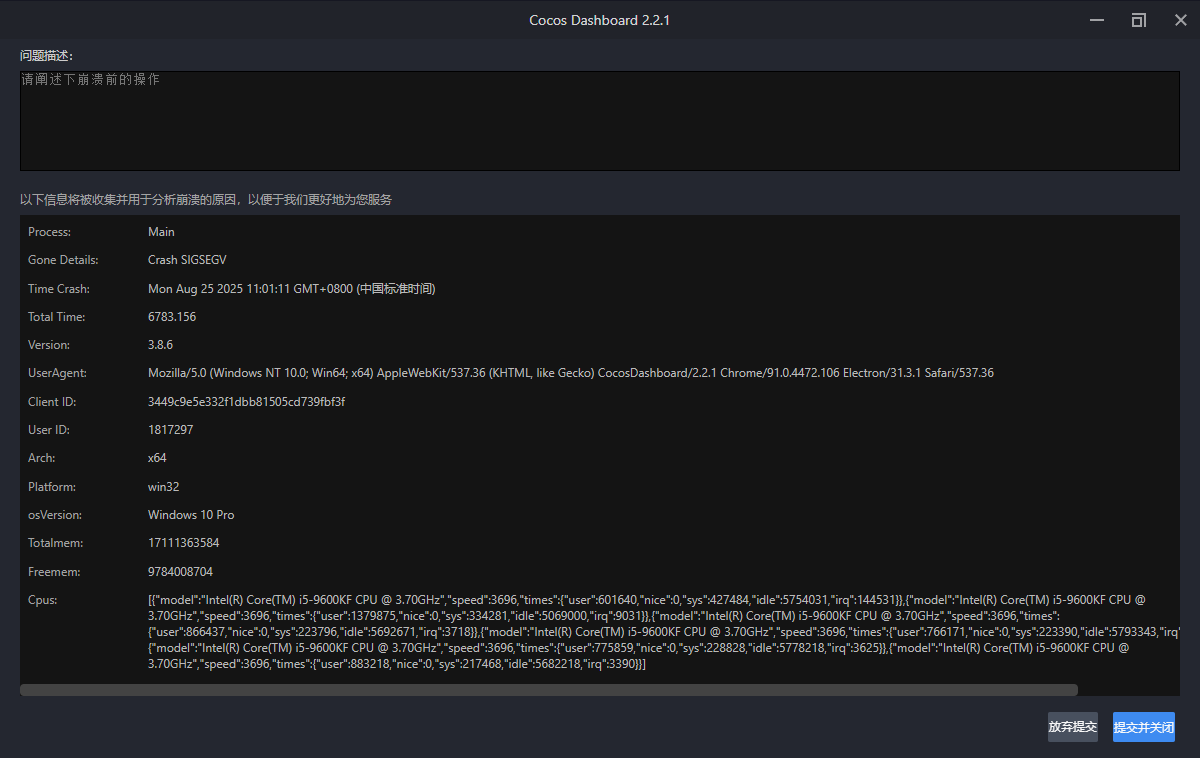Click the 问题描述 label

46,55
